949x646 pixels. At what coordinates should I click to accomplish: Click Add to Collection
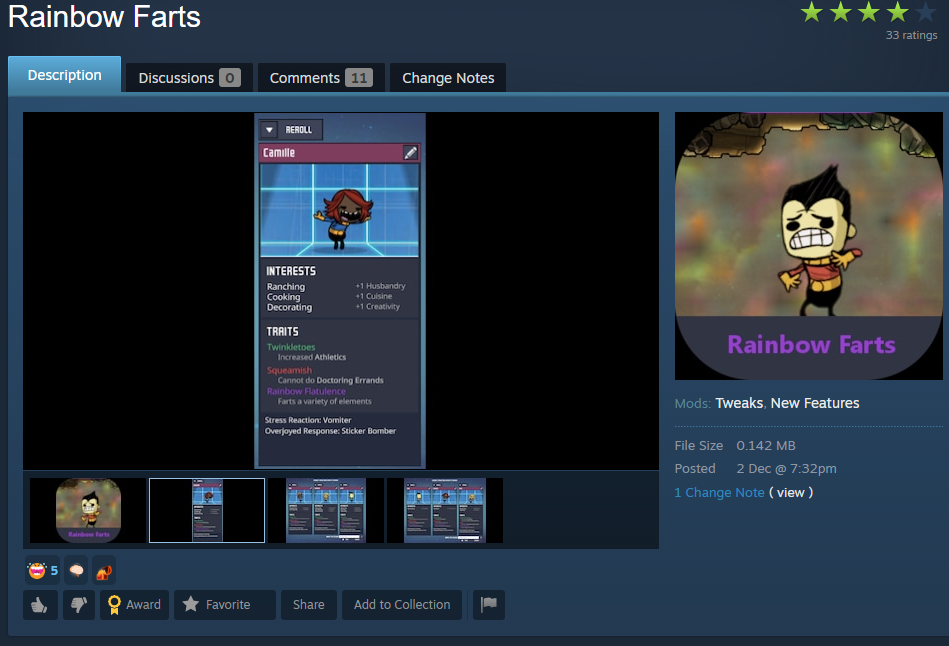pyautogui.click(x=402, y=605)
